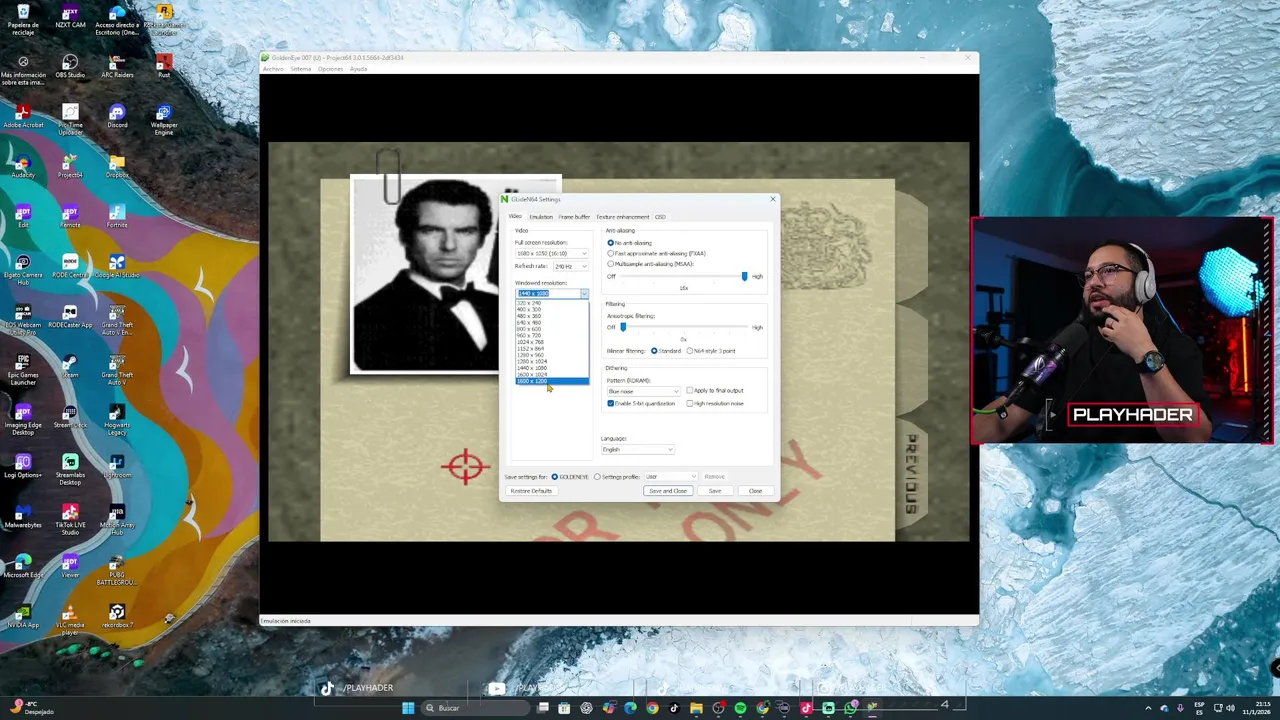Click the Anisotropic filtering slider handle
This screenshot has width=1280, height=720.
click(x=623, y=327)
